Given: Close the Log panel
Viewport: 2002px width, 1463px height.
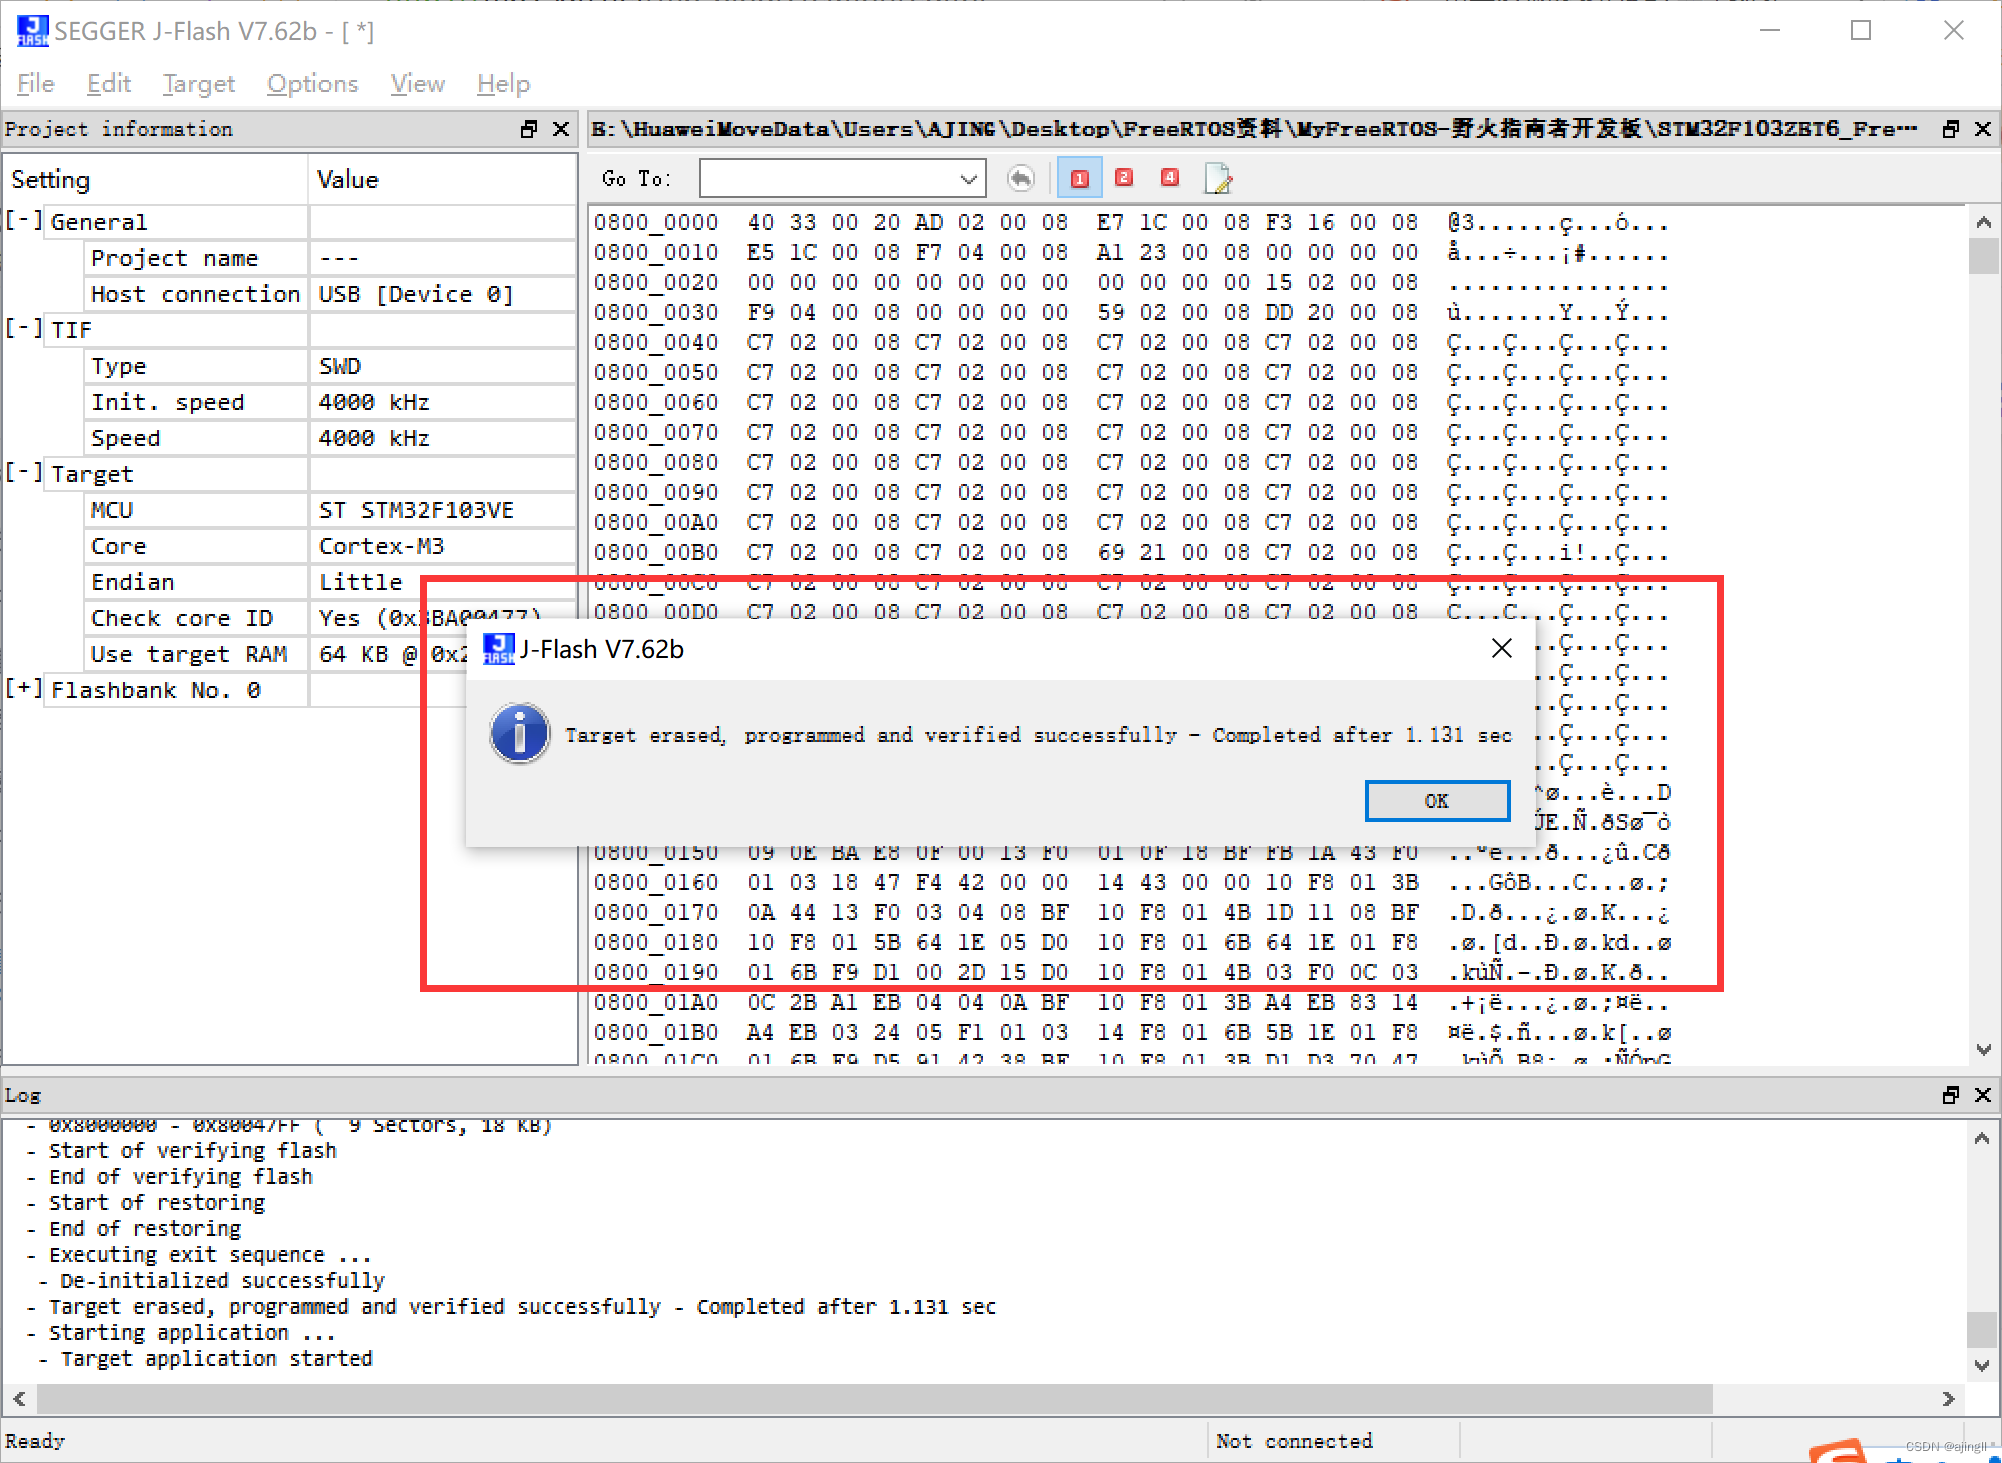Looking at the screenshot, I should pos(1982,1095).
